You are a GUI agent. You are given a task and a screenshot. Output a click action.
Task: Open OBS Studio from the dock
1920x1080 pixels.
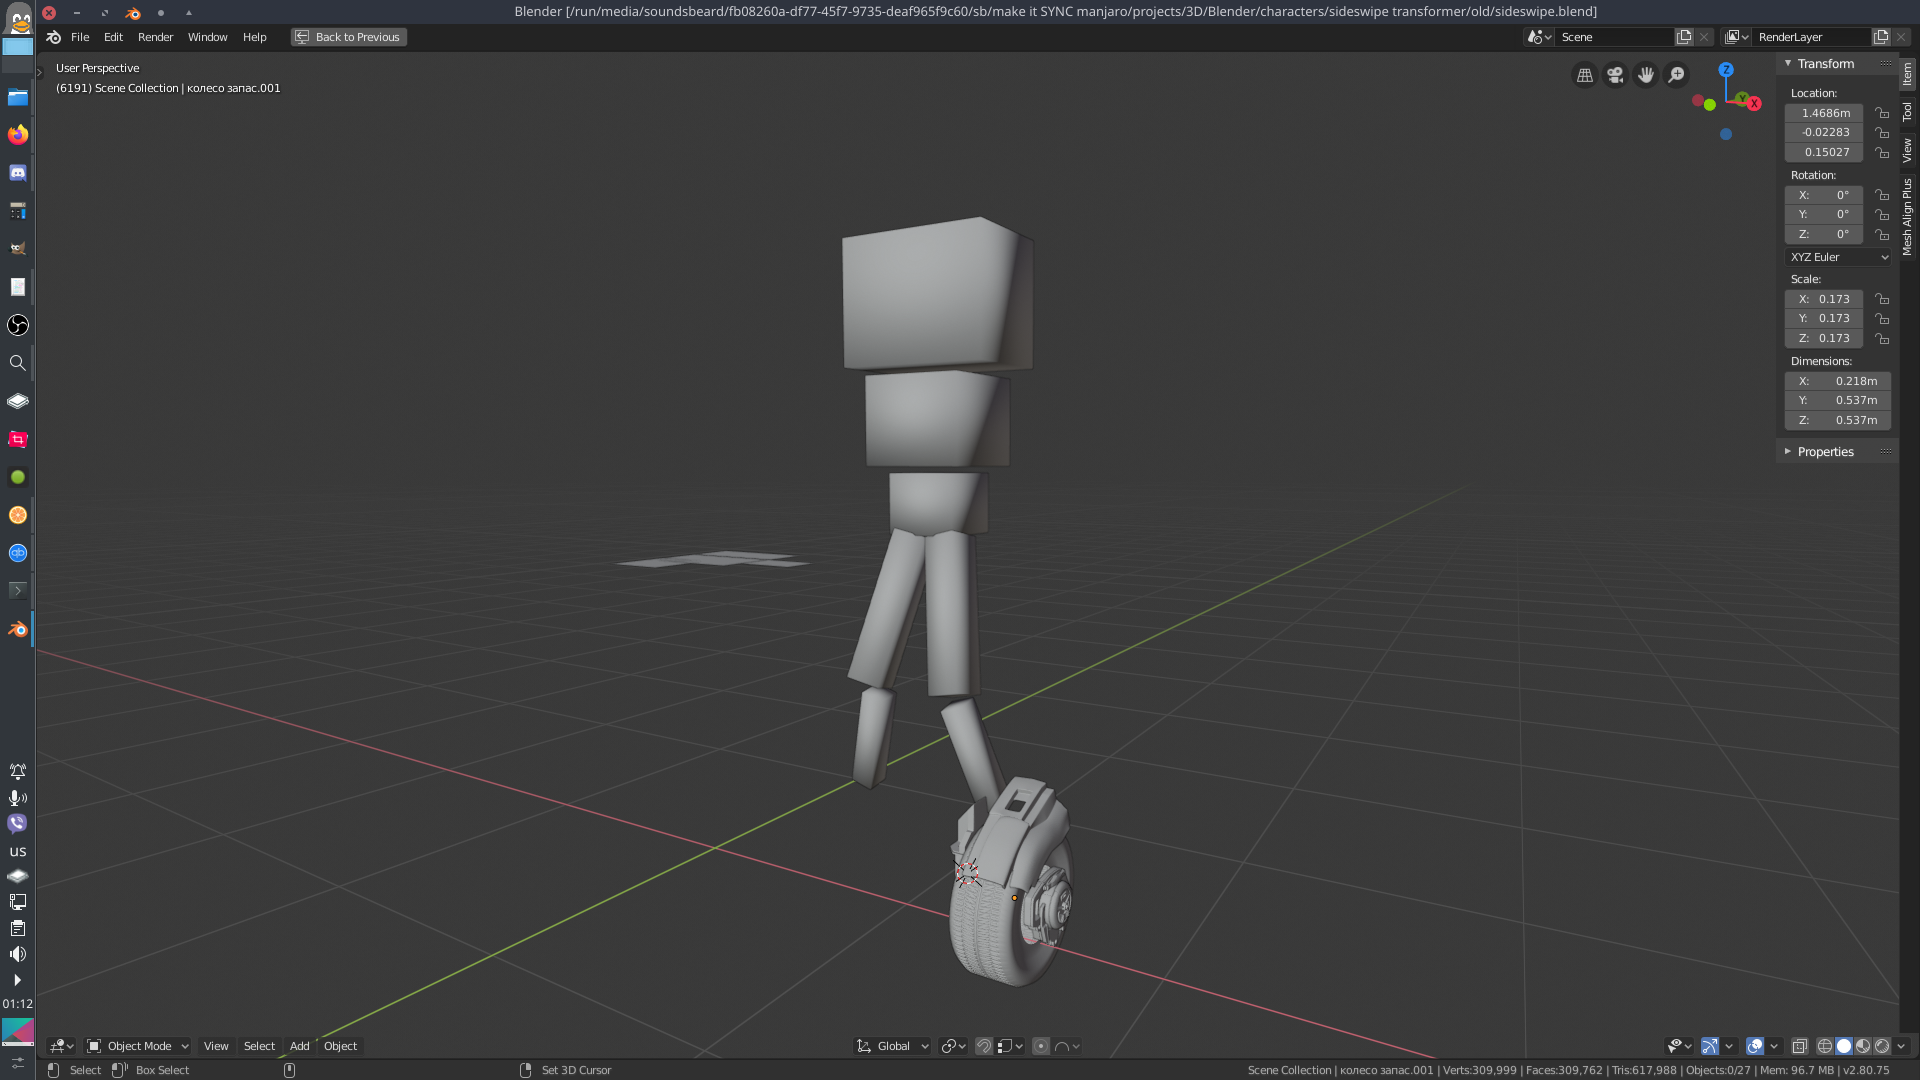pos(18,325)
